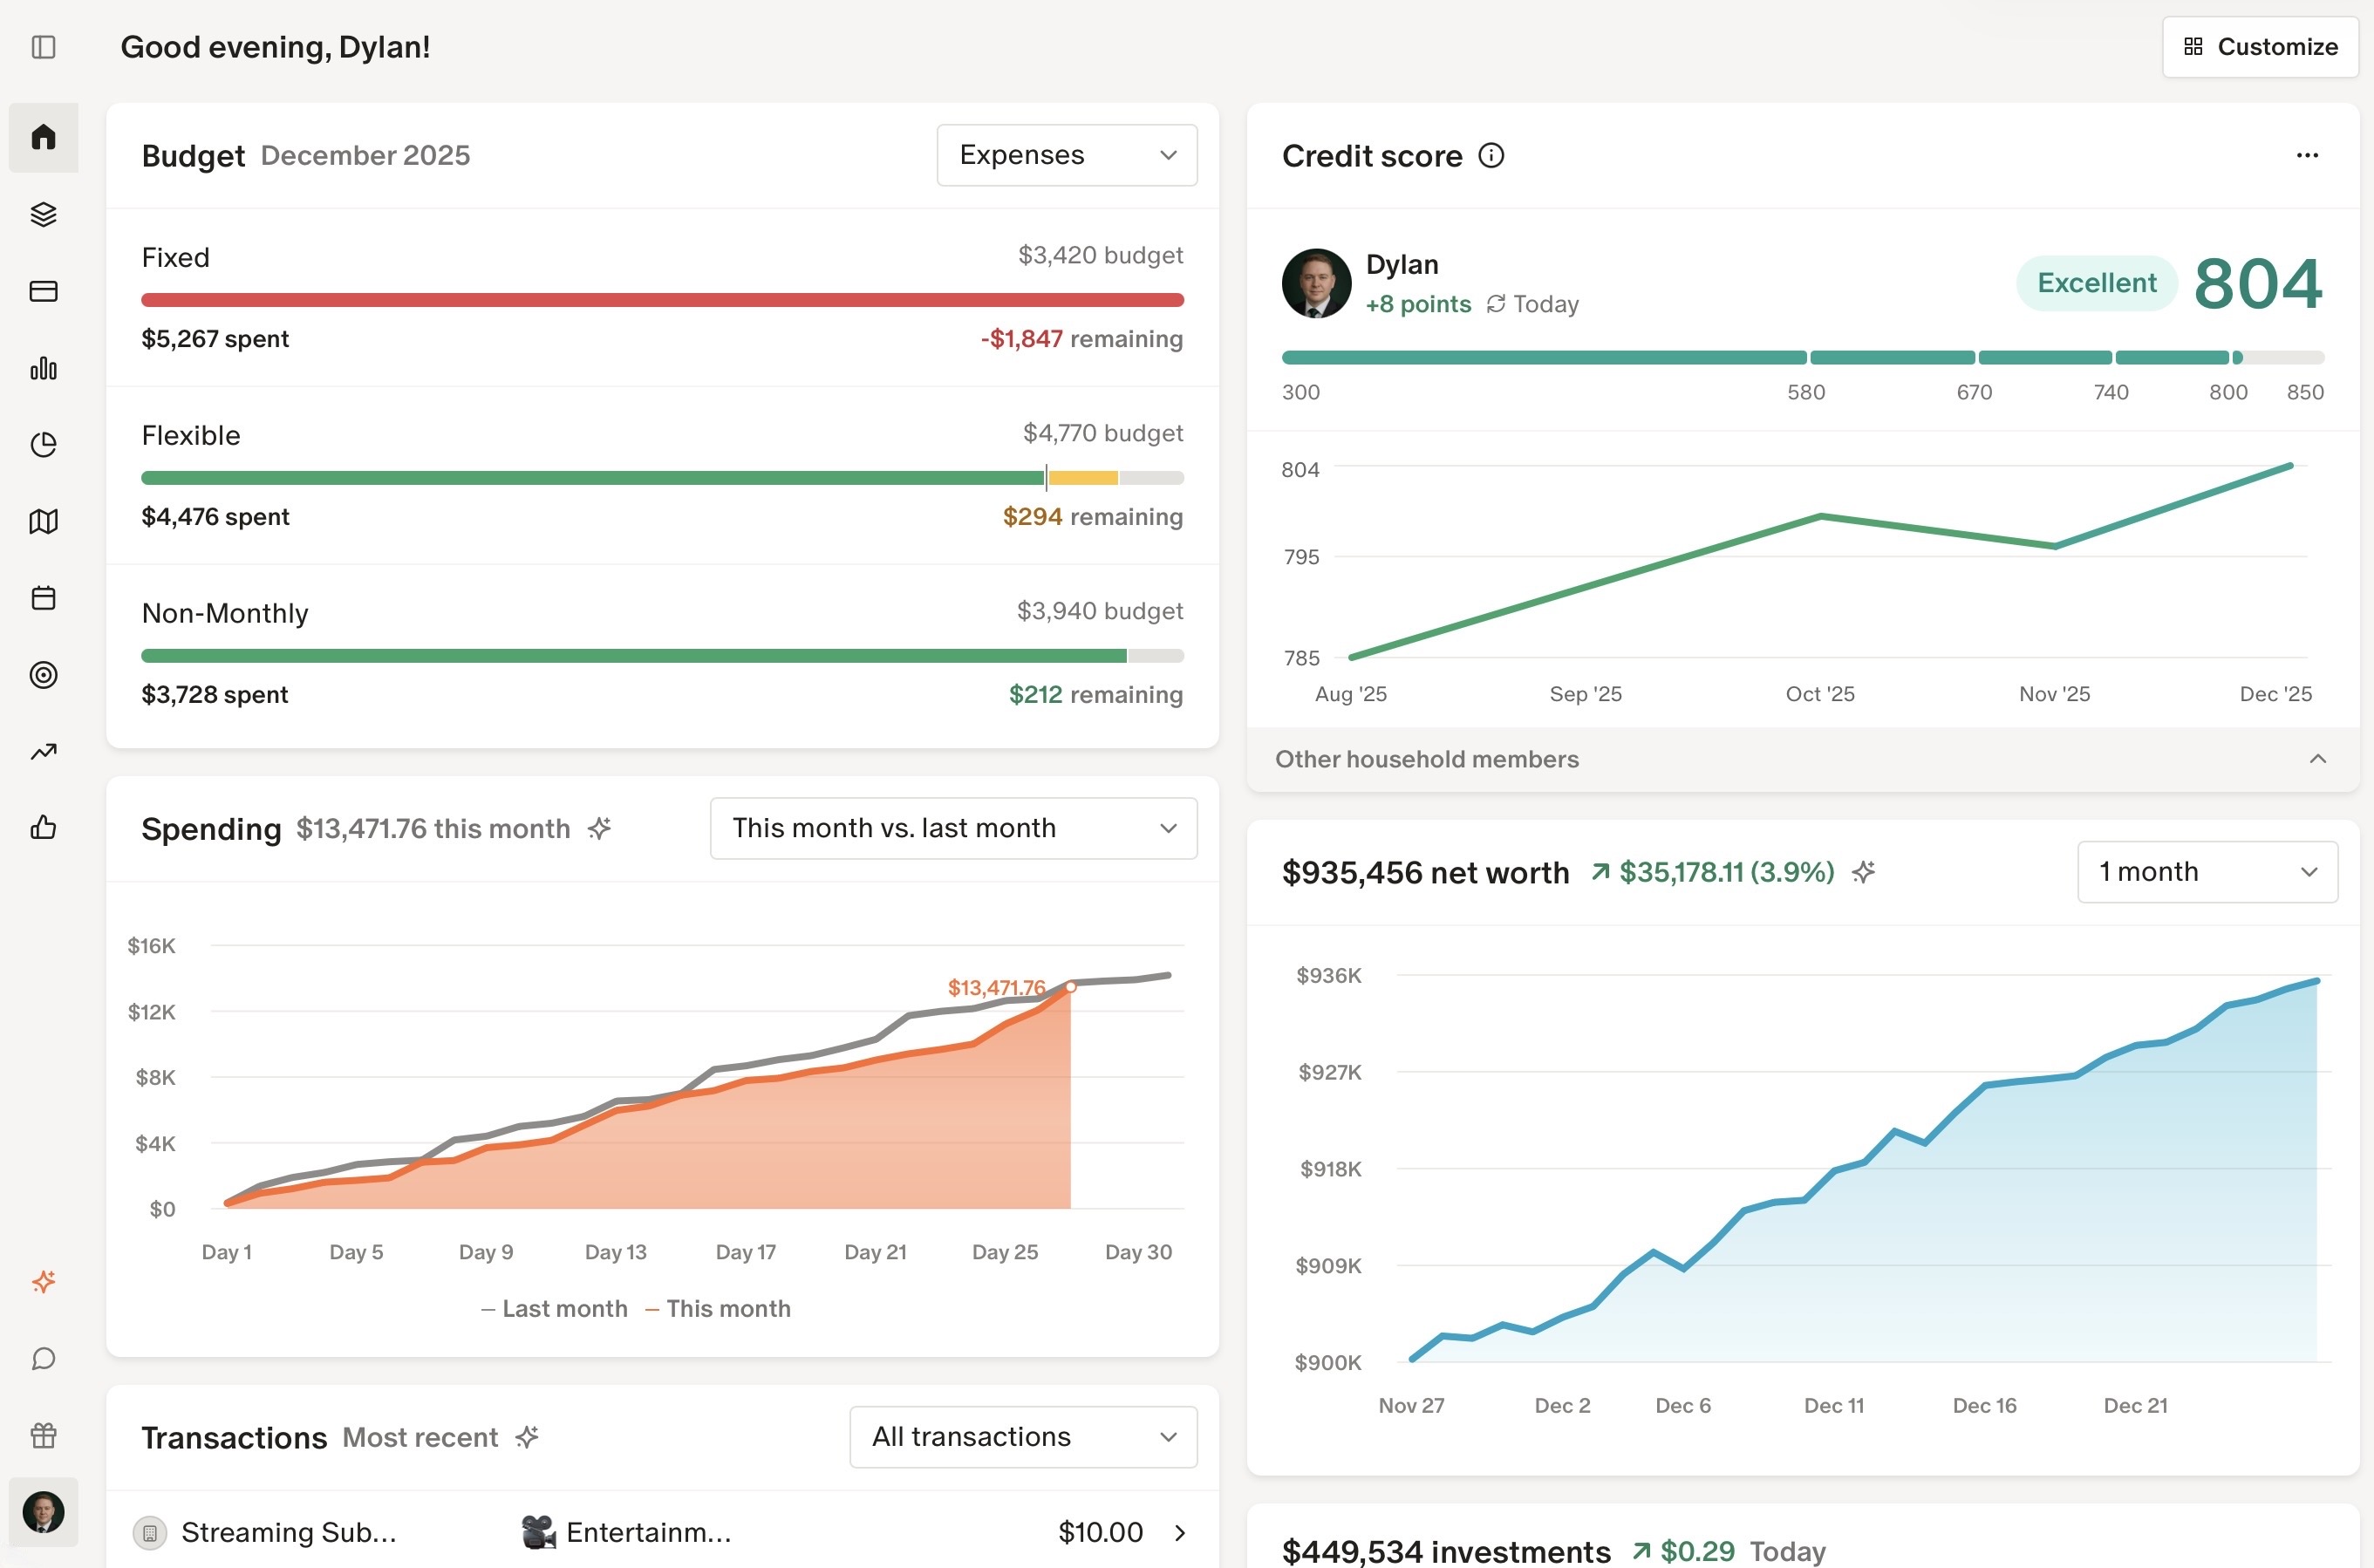Select the Plan map icon in sidebar
This screenshot has height=1568, width=2374.
click(x=44, y=521)
